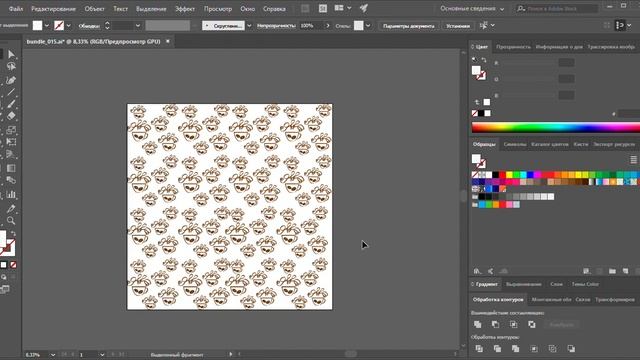The height and width of the screenshot is (360, 640).
Task: Click the Merge pathfinder icon
Action: pos(516,349)
